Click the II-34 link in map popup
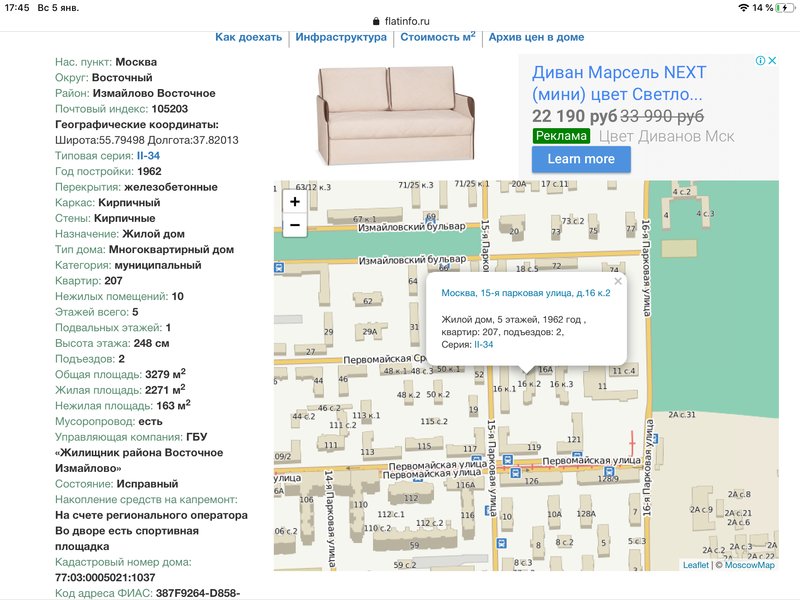 pos(483,344)
